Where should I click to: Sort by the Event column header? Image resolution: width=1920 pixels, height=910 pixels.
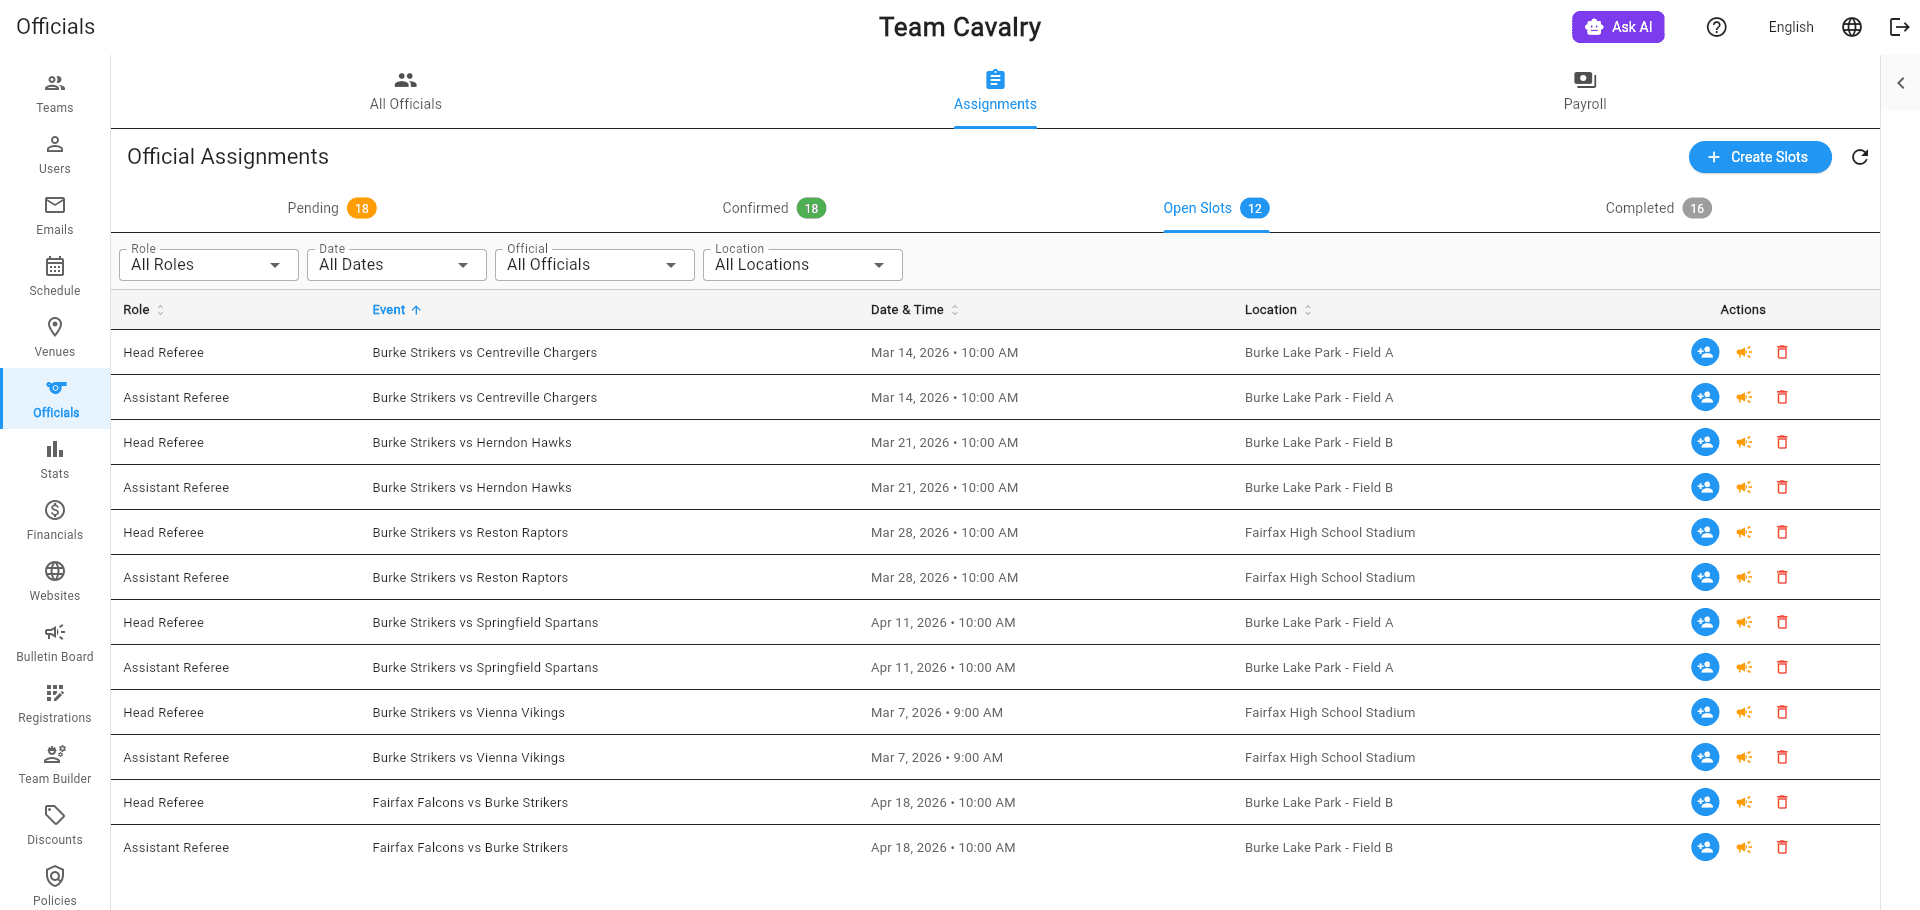(x=397, y=310)
